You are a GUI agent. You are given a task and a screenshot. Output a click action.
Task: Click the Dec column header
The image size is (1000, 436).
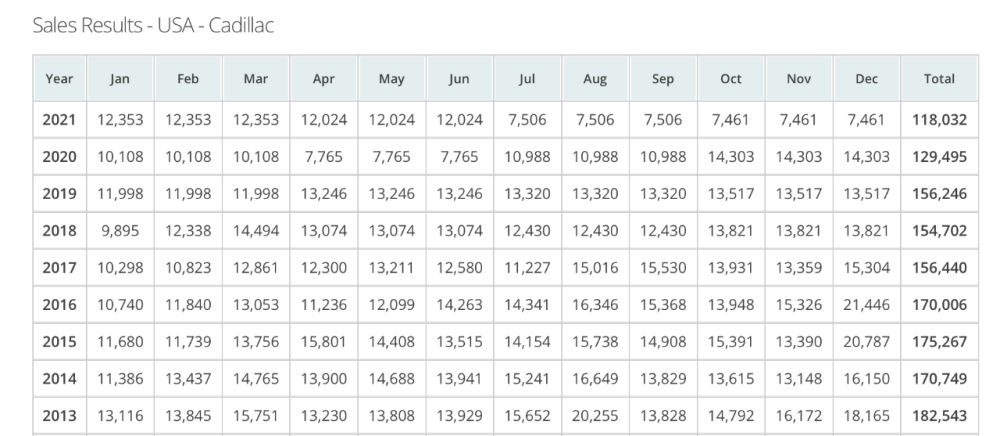coord(865,78)
